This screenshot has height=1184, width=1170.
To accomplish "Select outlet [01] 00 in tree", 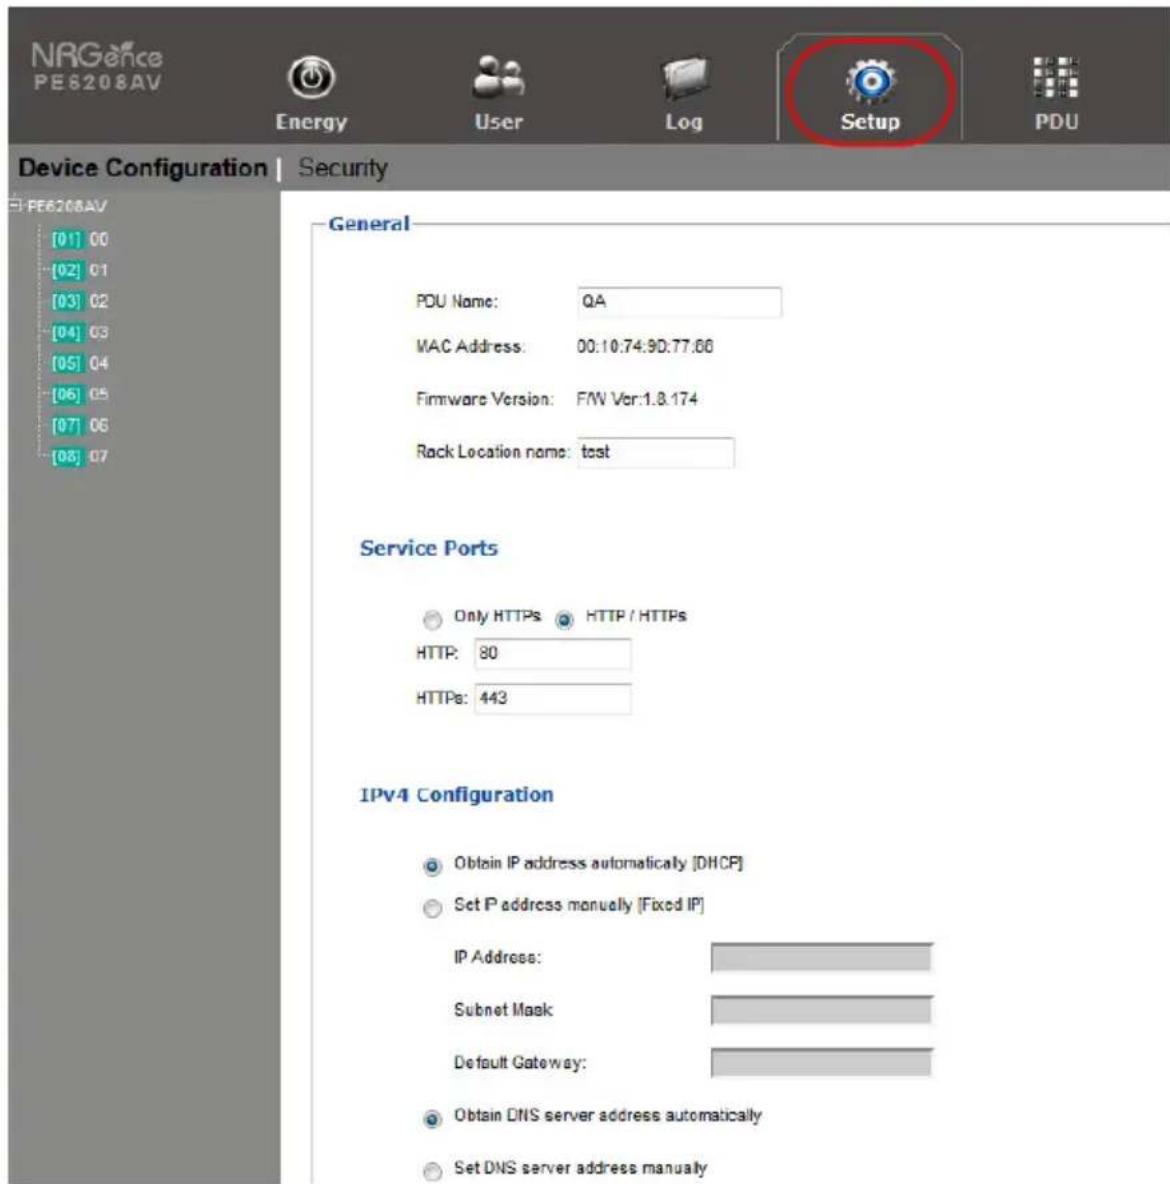I will coord(79,239).
